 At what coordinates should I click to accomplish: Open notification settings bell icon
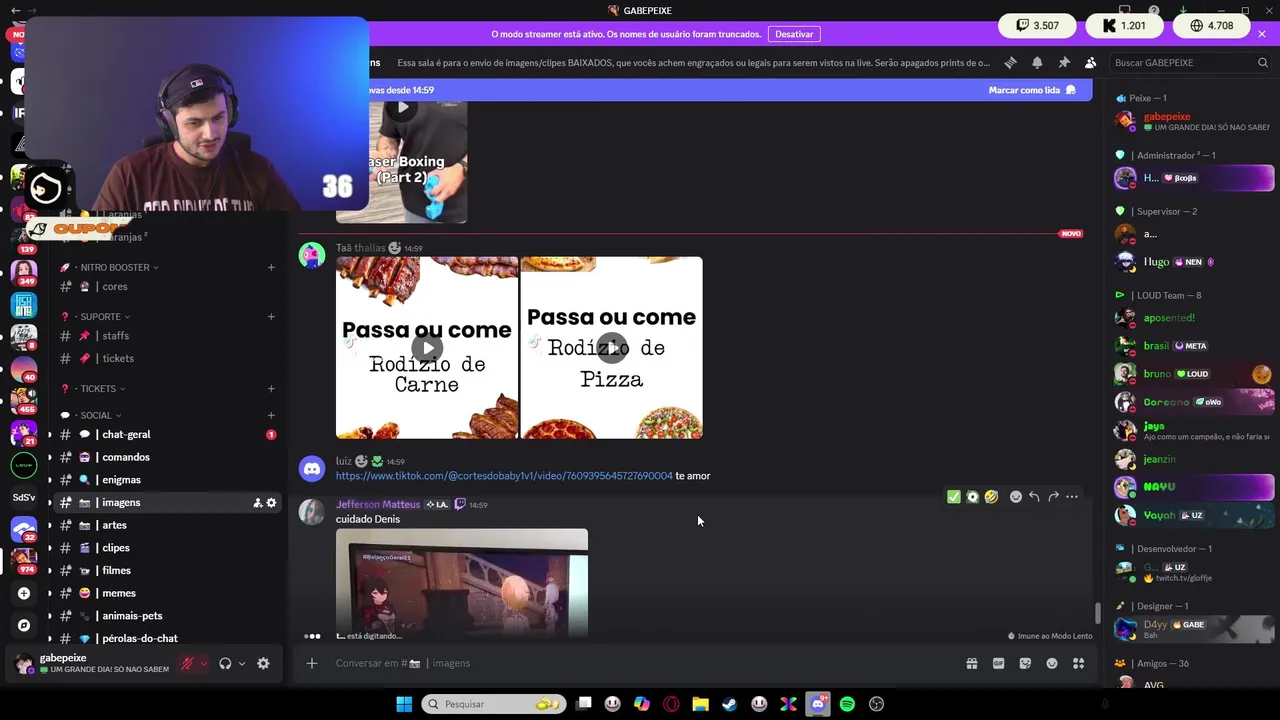[1037, 62]
